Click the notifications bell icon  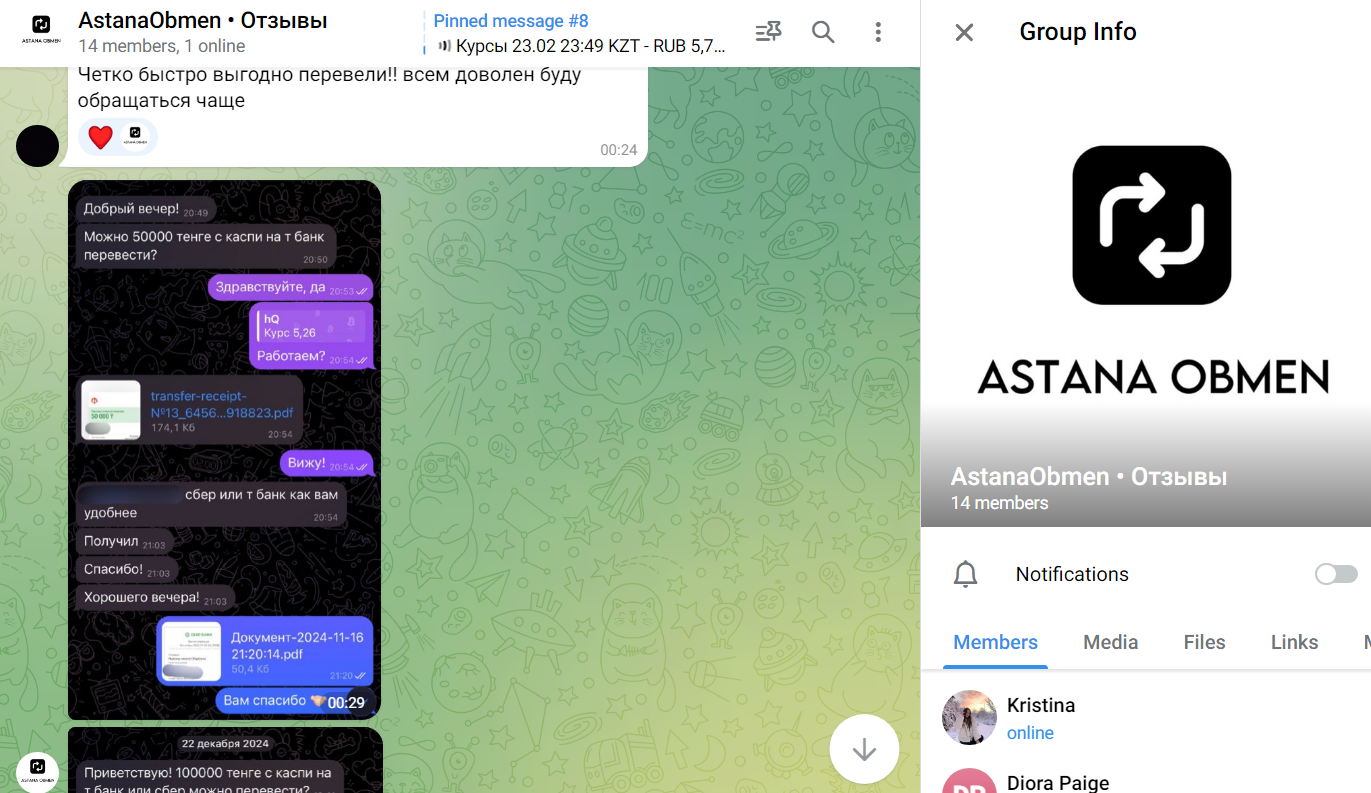click(965, 574)
